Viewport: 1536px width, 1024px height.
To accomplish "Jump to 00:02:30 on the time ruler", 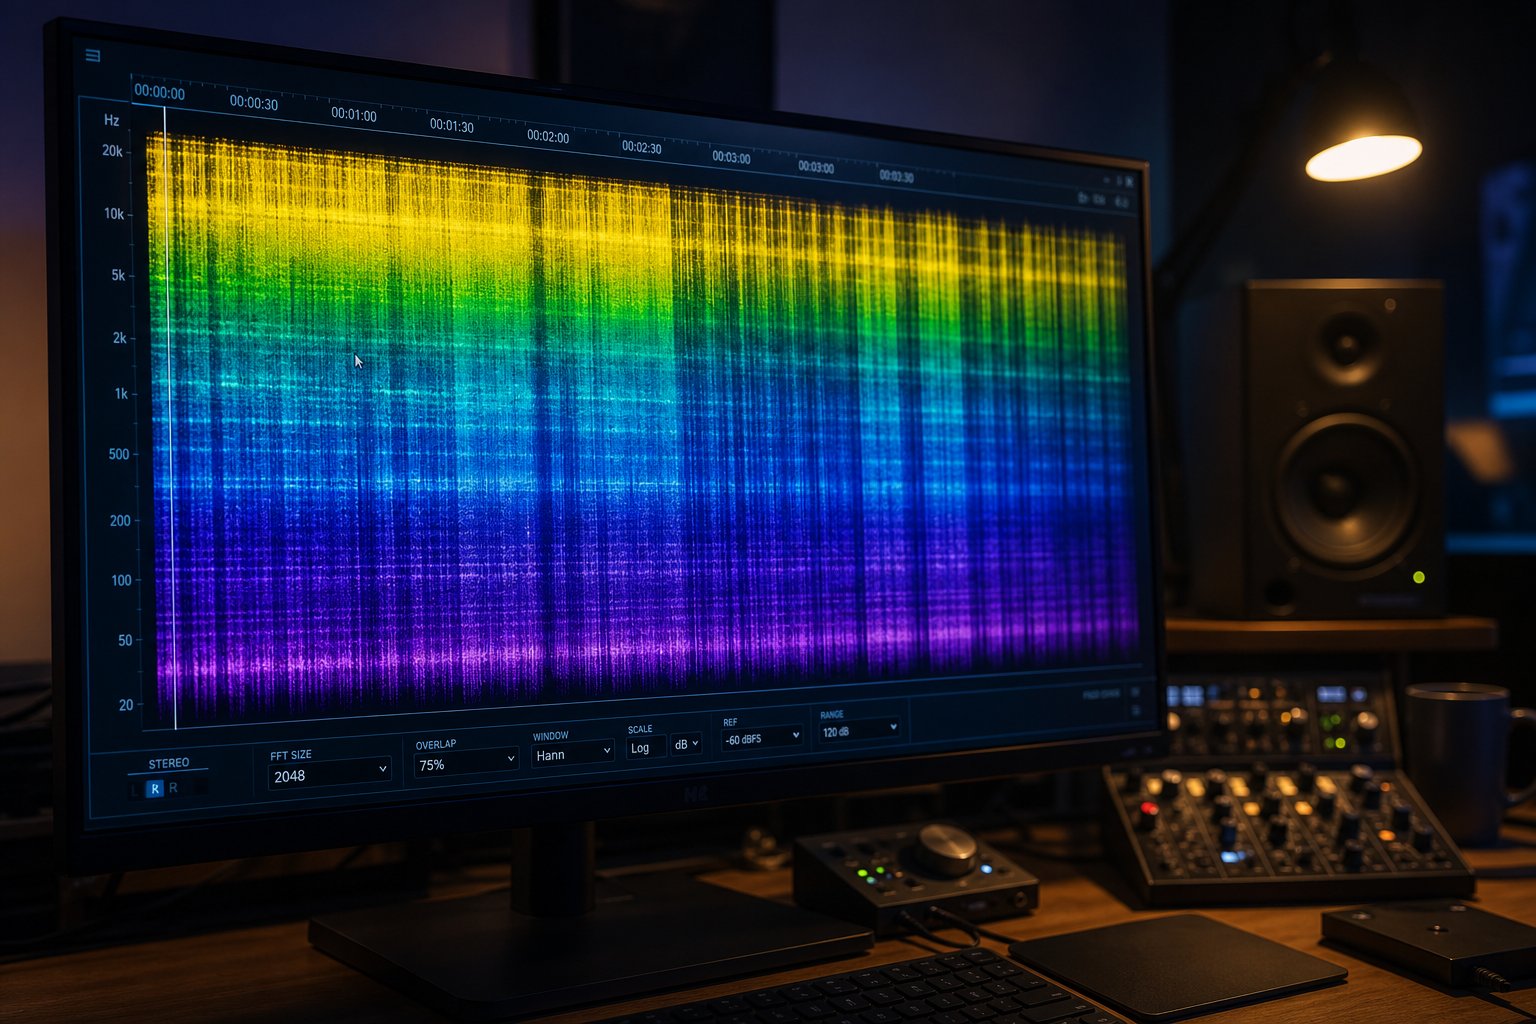I will [x=642, y=147].
